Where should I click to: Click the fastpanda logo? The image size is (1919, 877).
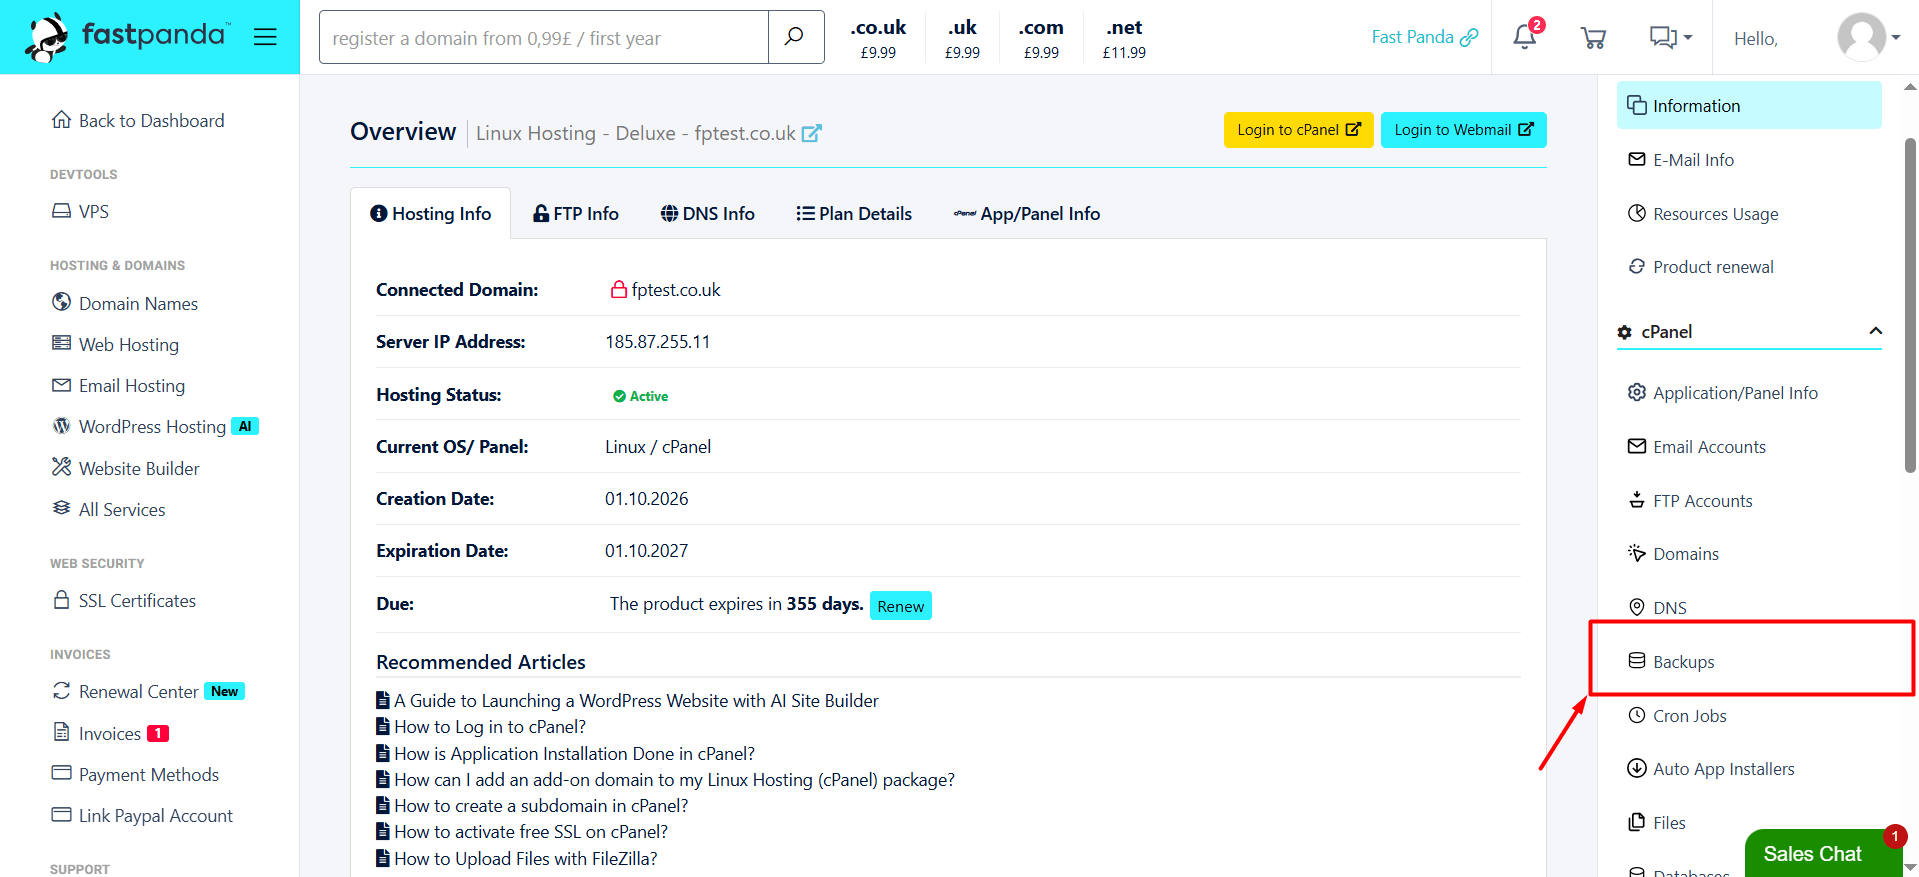[128, 37]
